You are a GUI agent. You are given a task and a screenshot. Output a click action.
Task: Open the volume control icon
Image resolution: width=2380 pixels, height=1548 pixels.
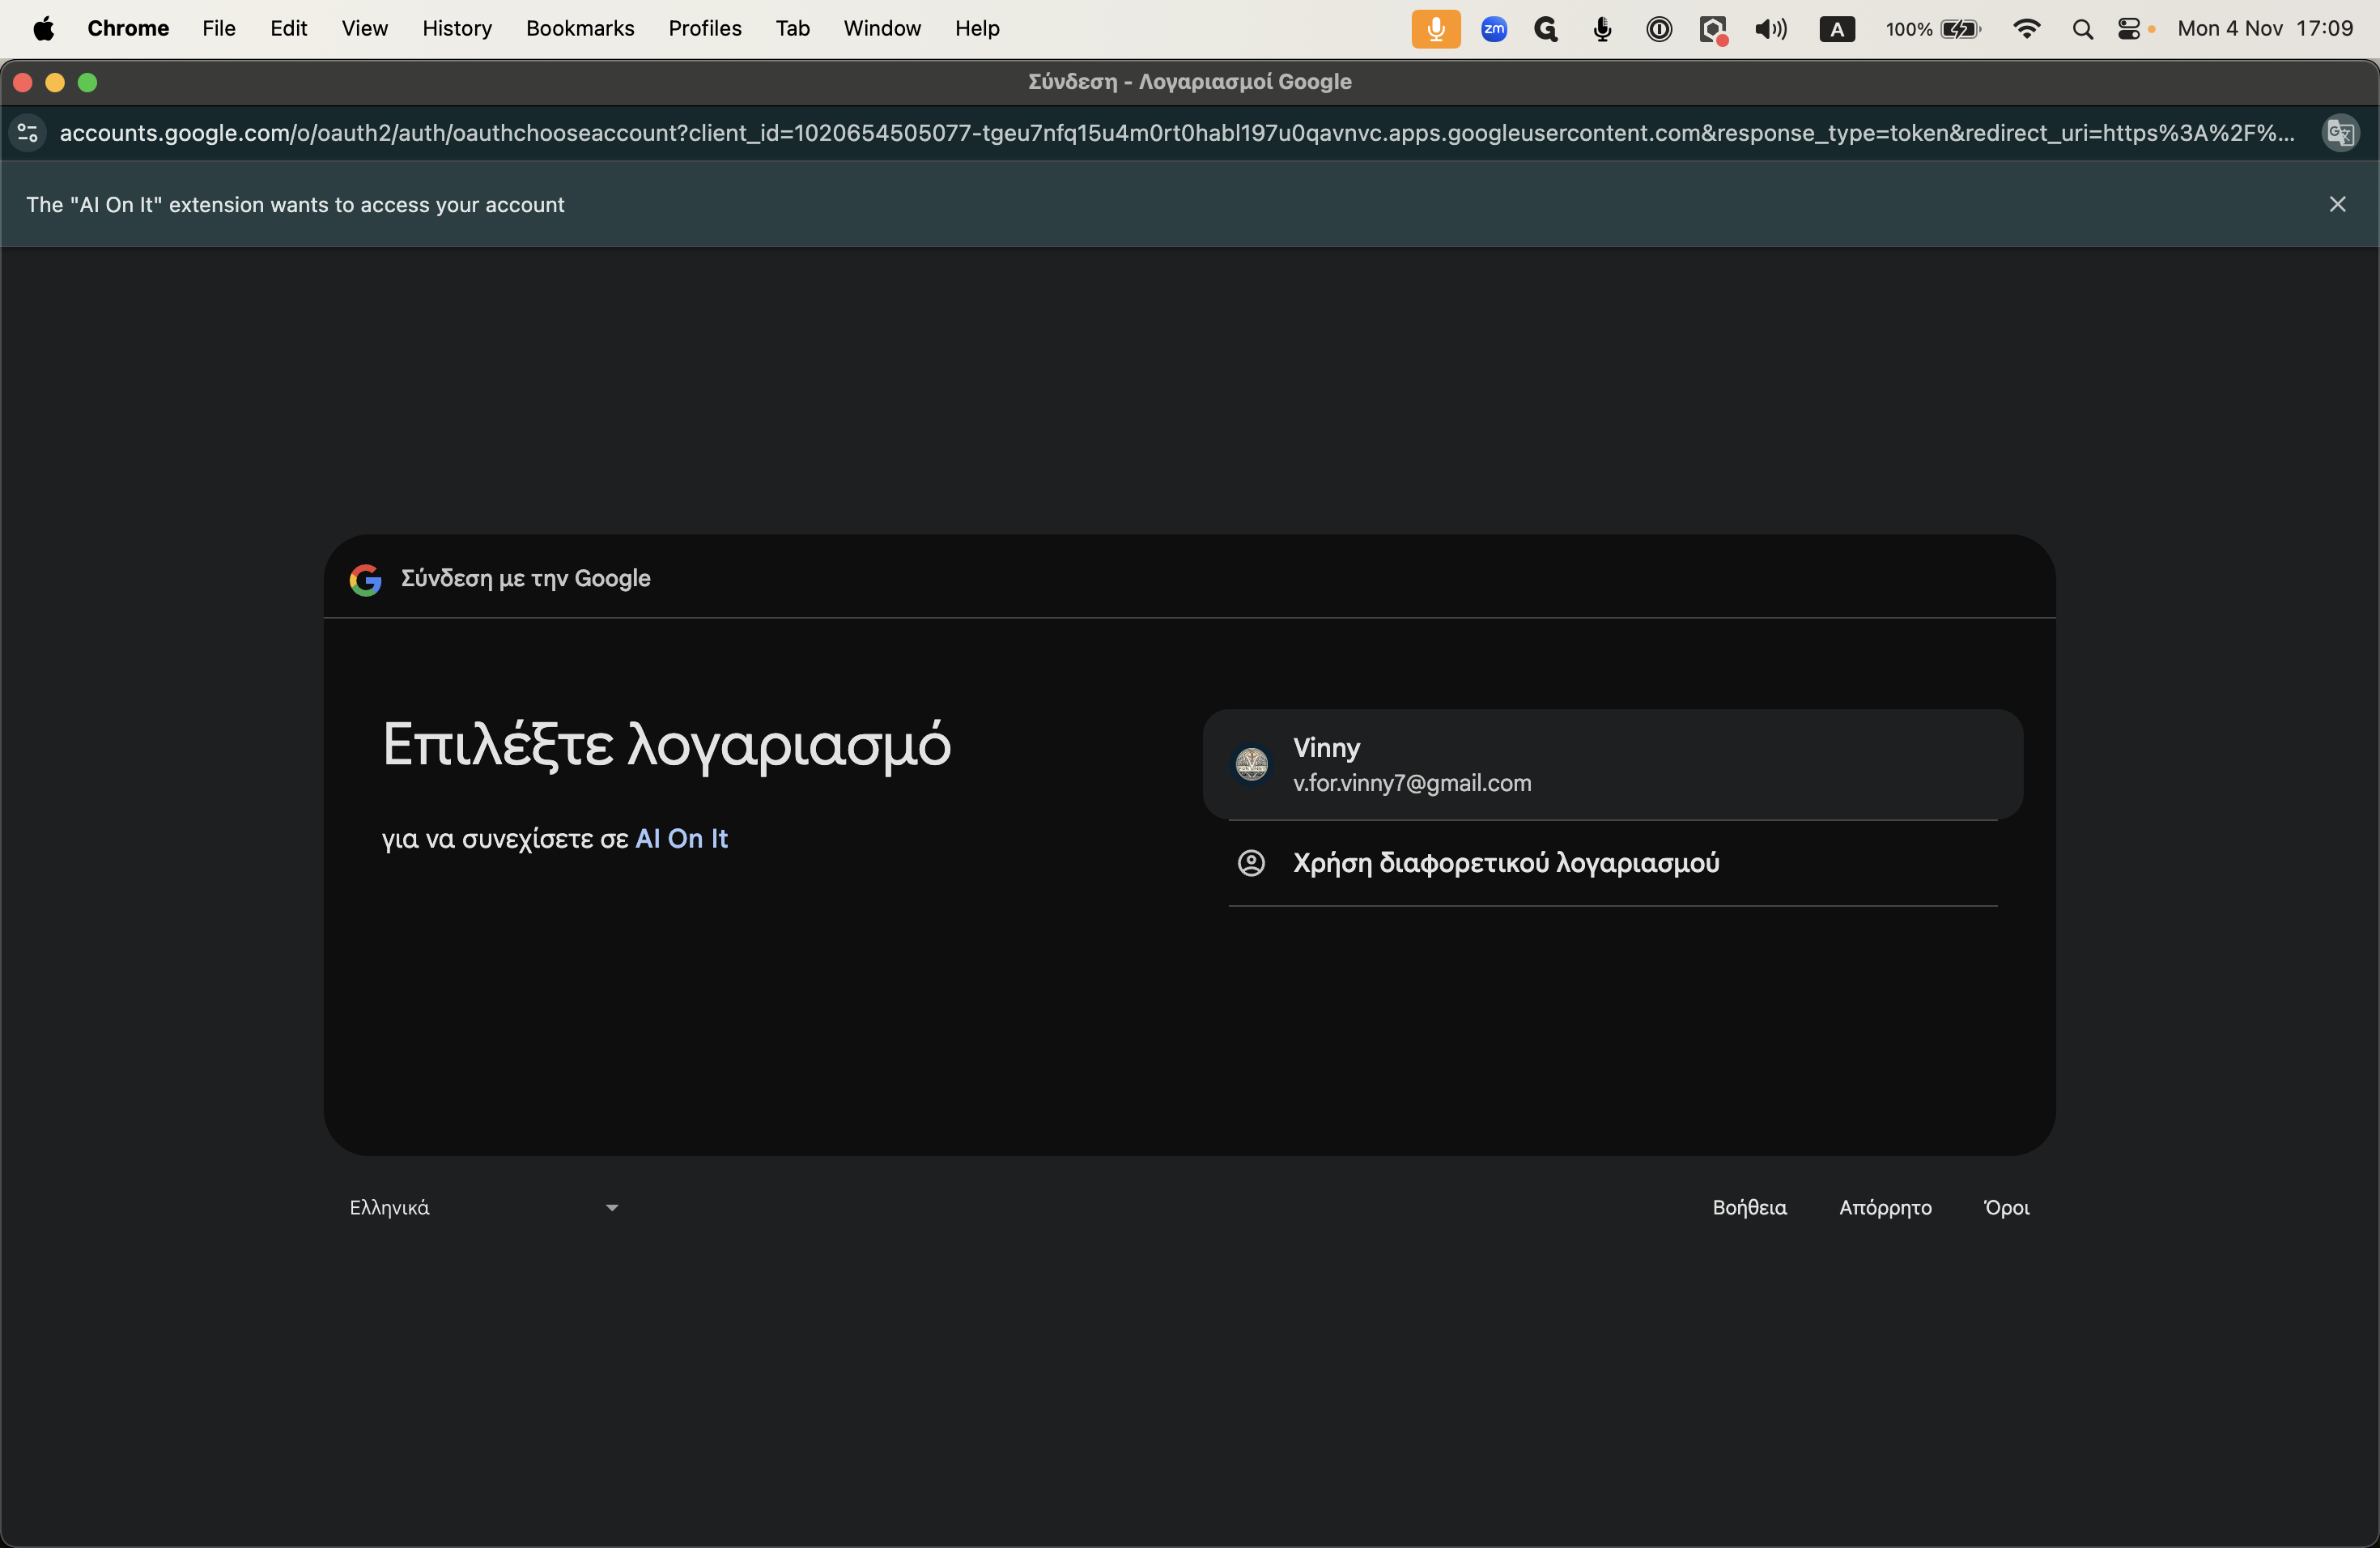[1770, 29]
